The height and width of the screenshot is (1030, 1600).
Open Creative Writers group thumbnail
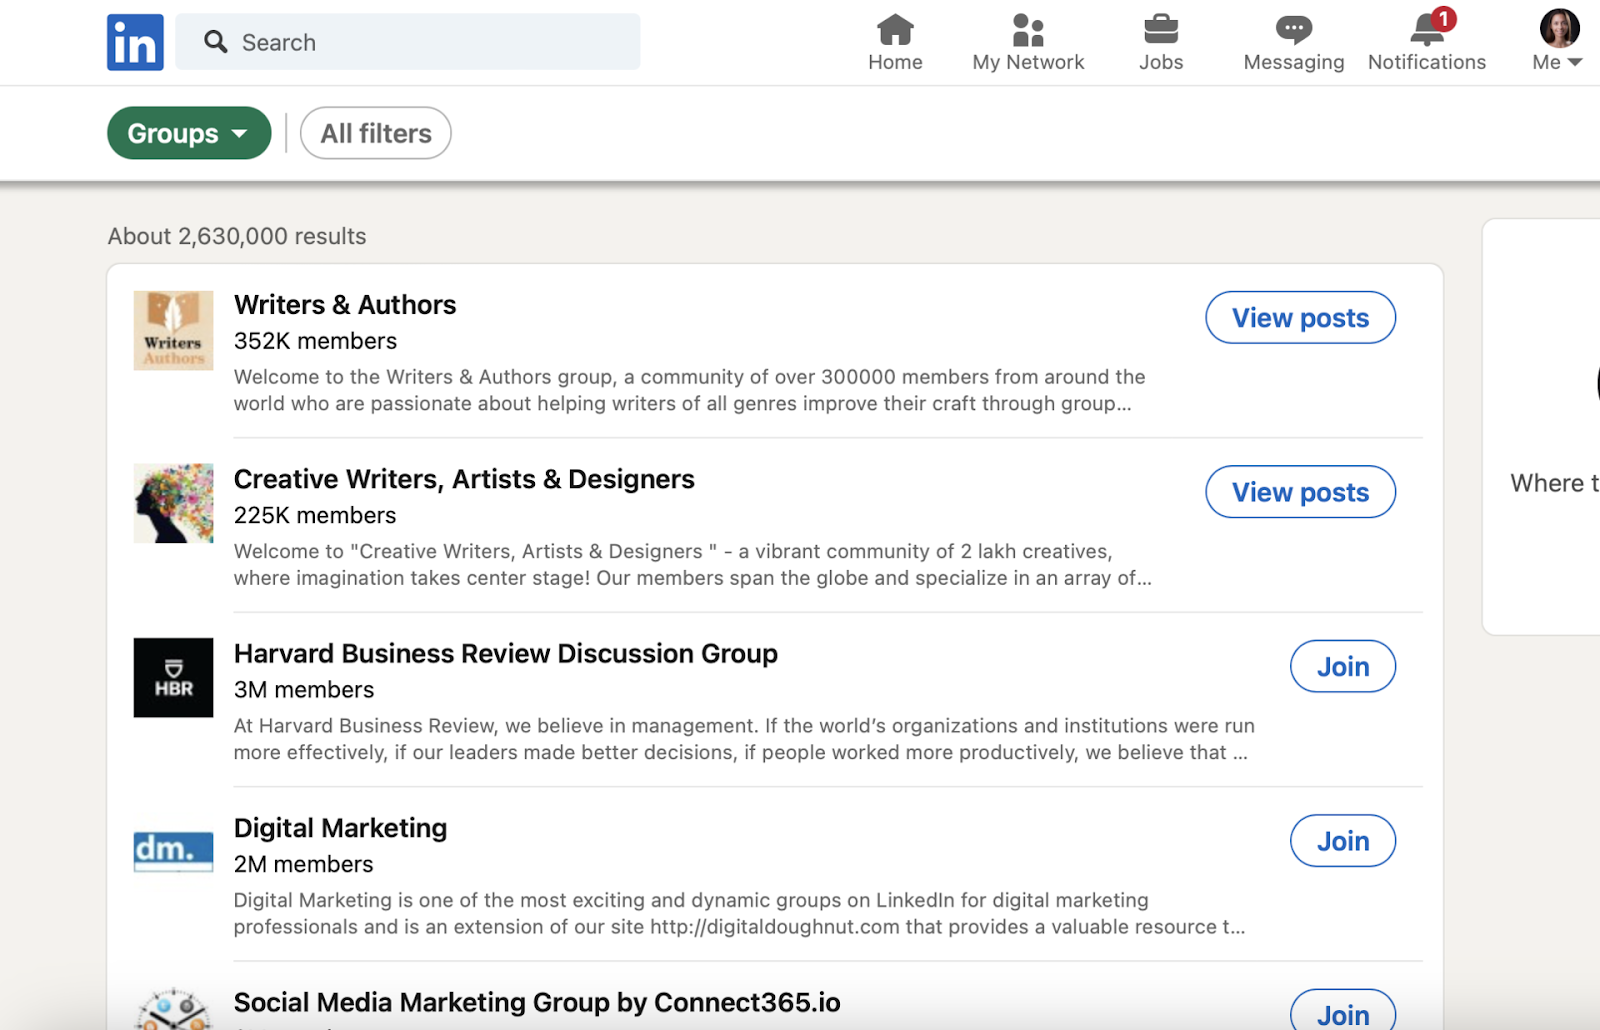pyautogui.click(x=173, y=504)
